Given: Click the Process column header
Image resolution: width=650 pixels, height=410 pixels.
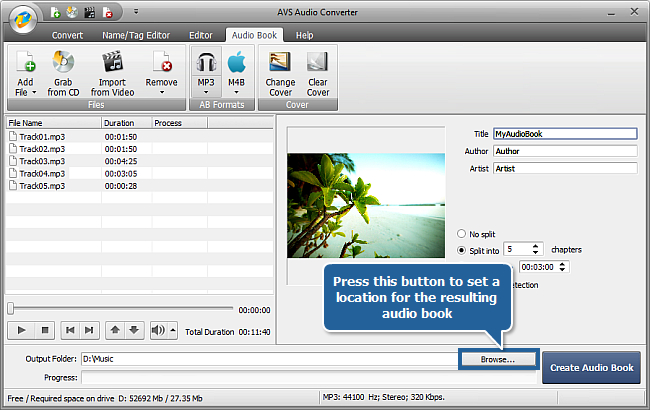Looking at the screenshot, I should click(179, 123).
